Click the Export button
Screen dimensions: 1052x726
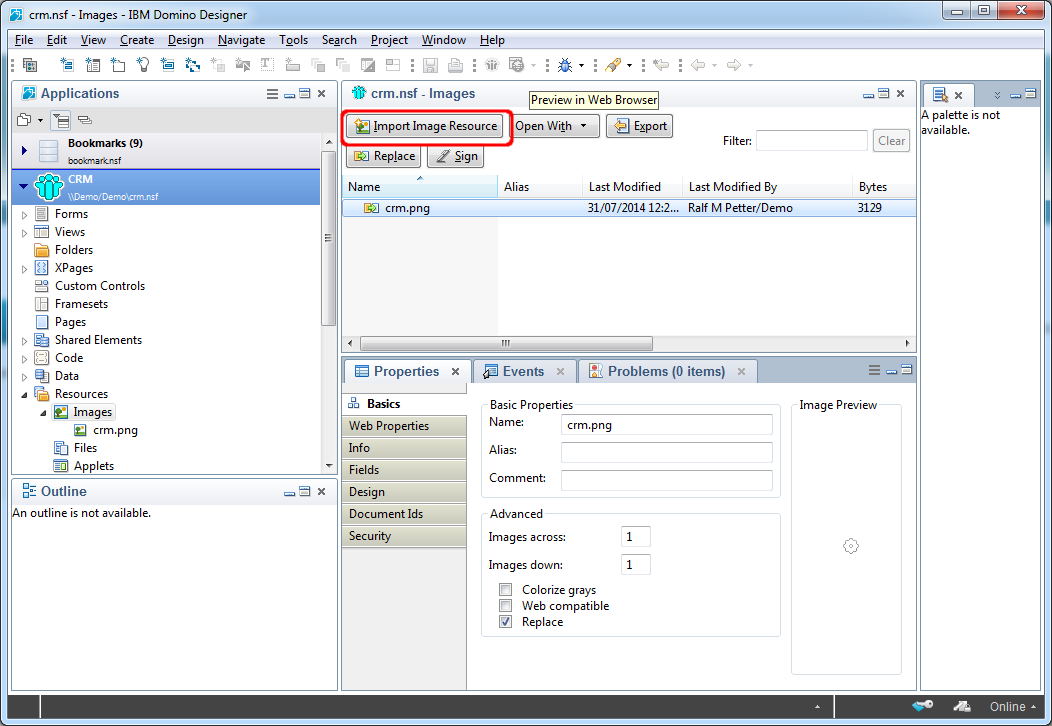click(640, 126)
